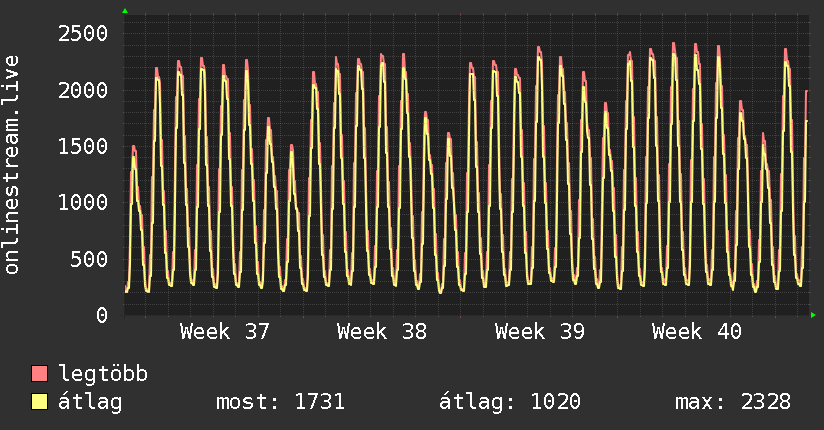
Task: Click the átlag: 1020 statistic
Action: click(x=510, y=402)
